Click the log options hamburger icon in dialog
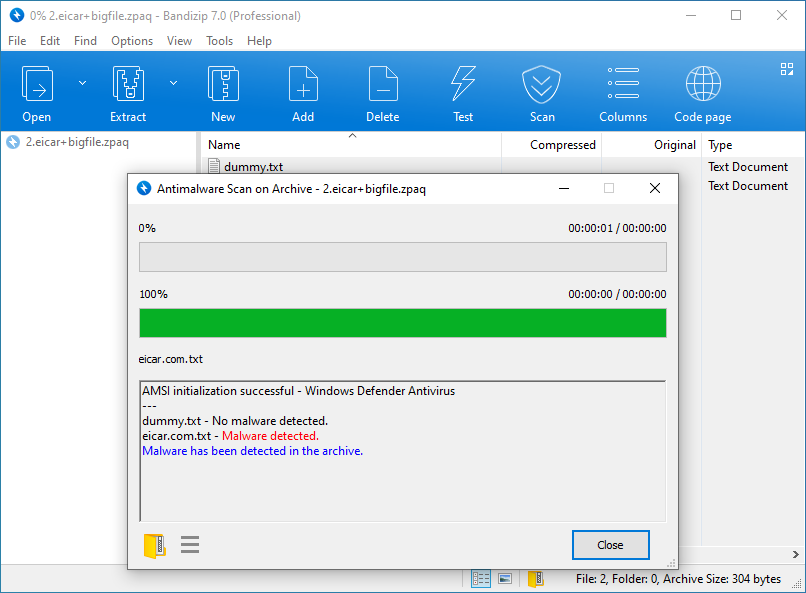The width and height of the screenshot is (806, 593). (189, 544)
